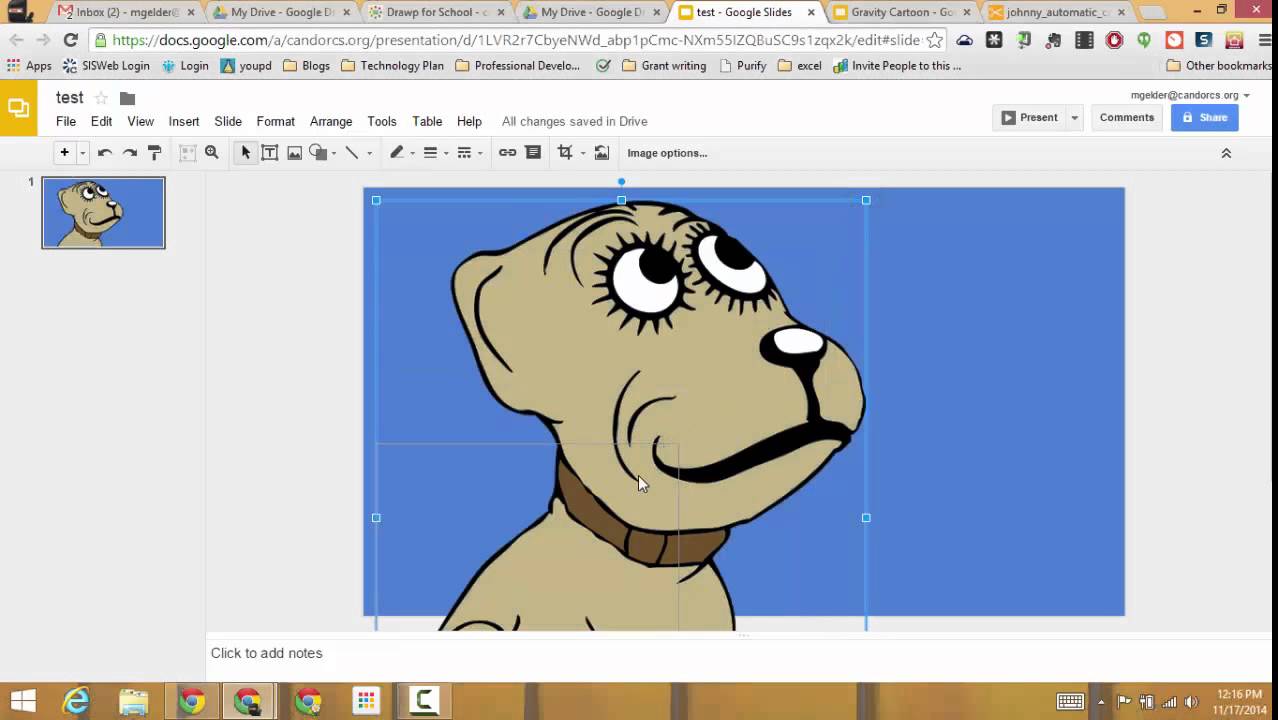
Task: Click the Crop image tool
Action: coord(565,153)
